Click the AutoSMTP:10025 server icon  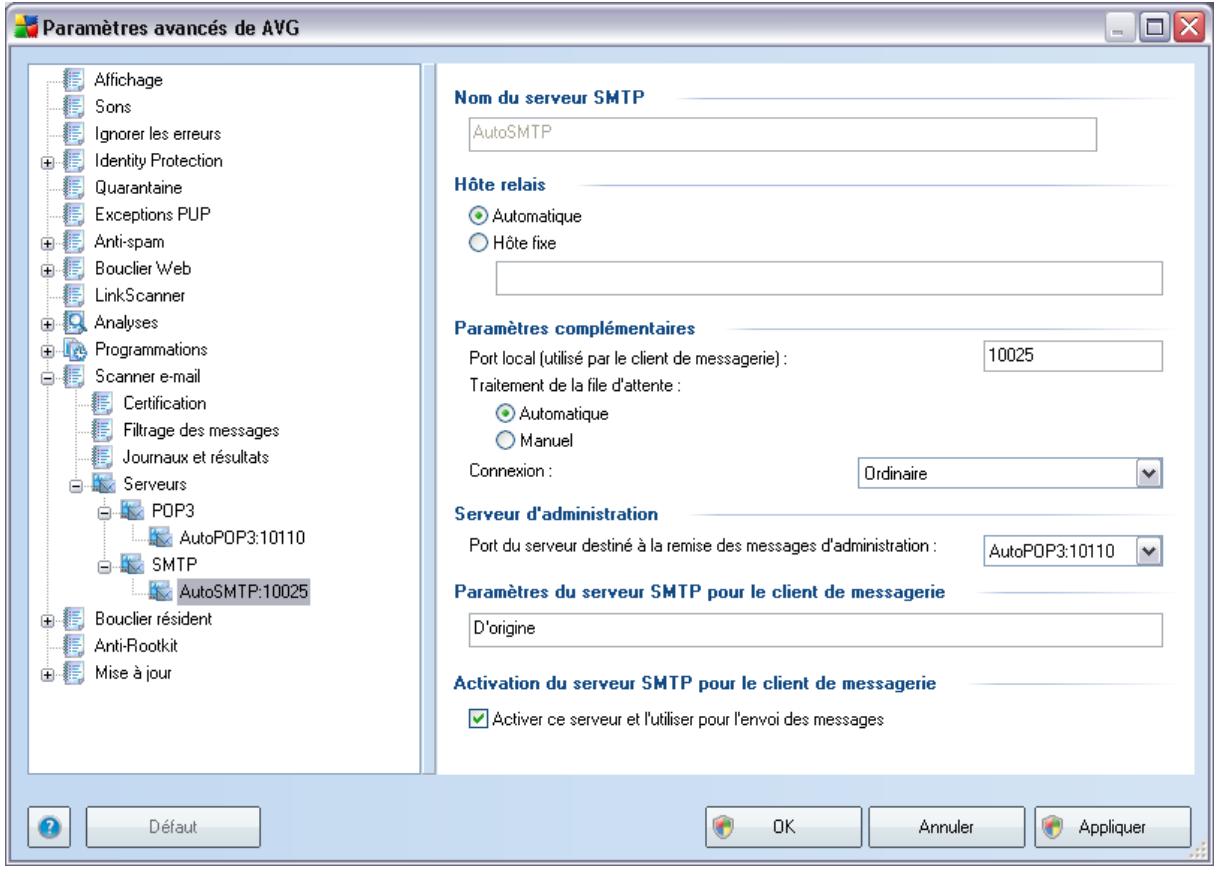click(x=162, y=592)
